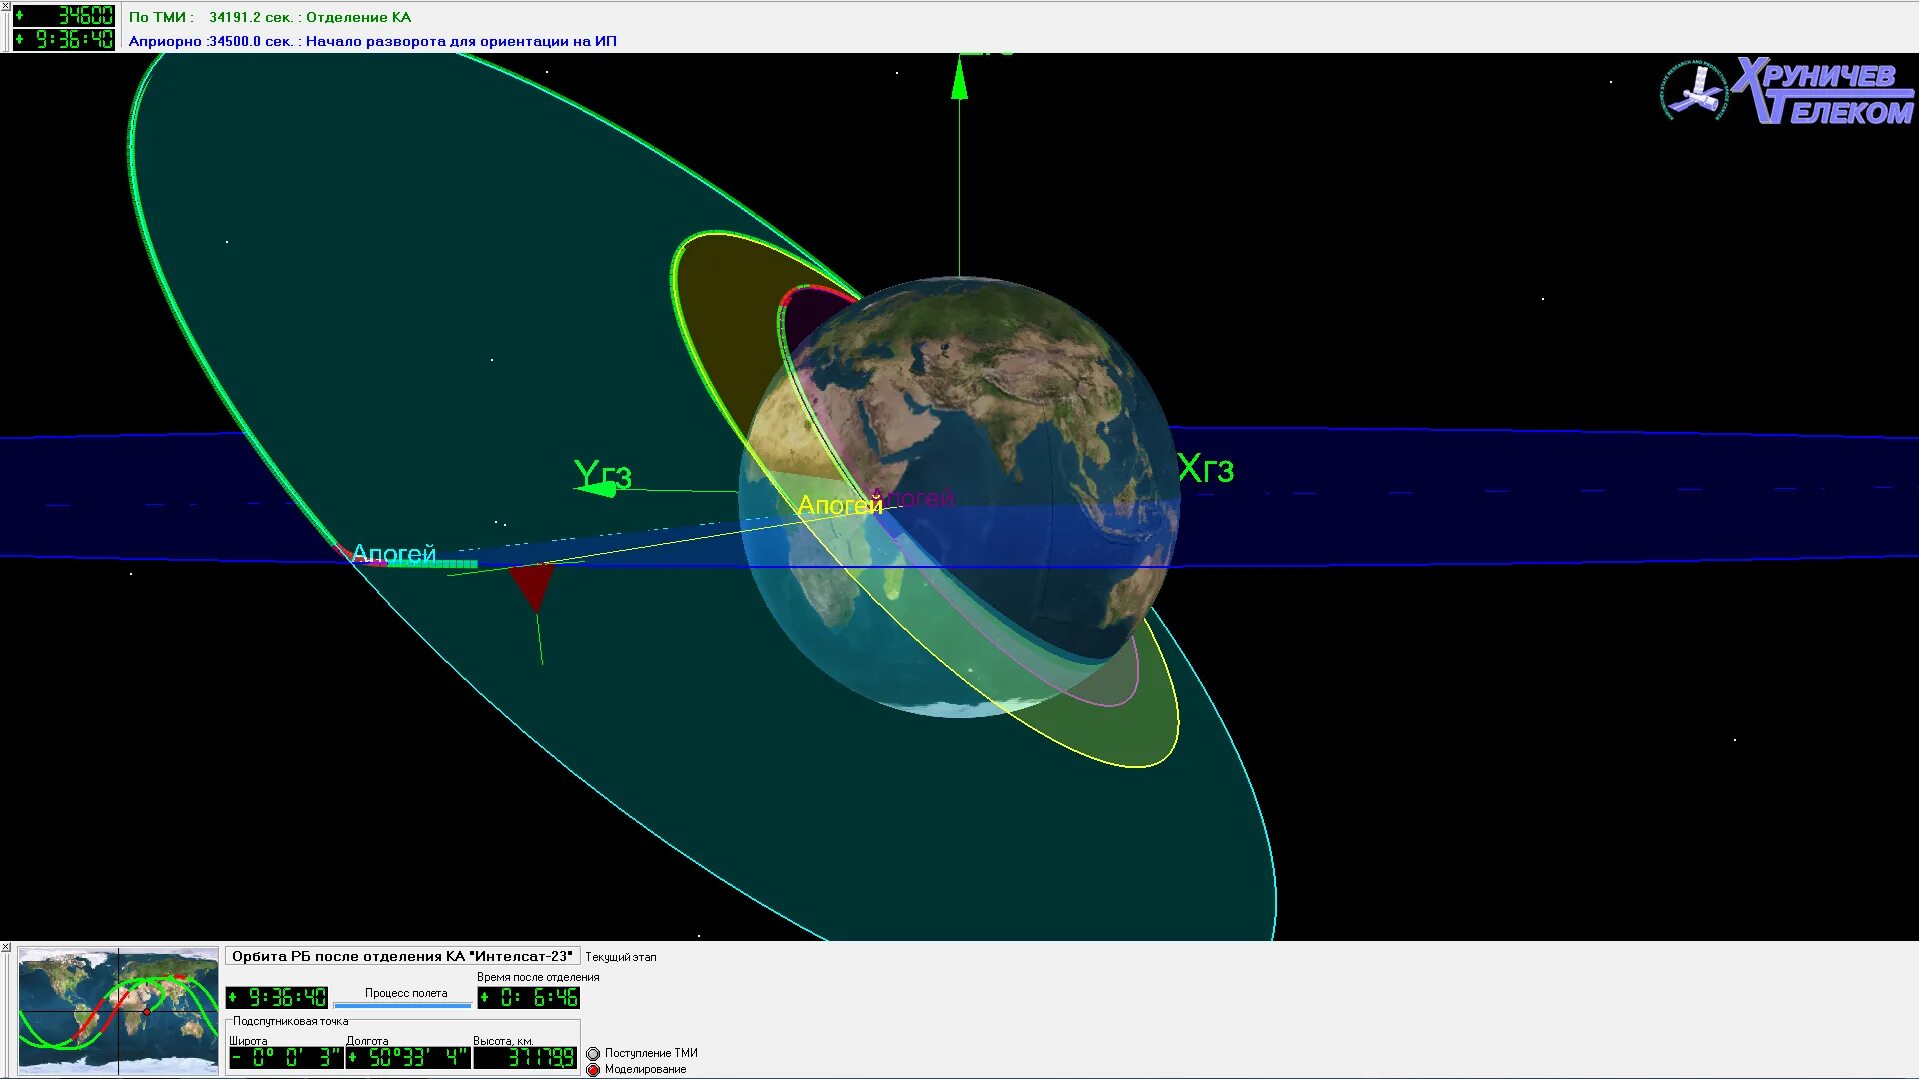Click the red cone spacecraft marker
This screenshot has width=1919, height=1079.
click(x=533, y=586)
